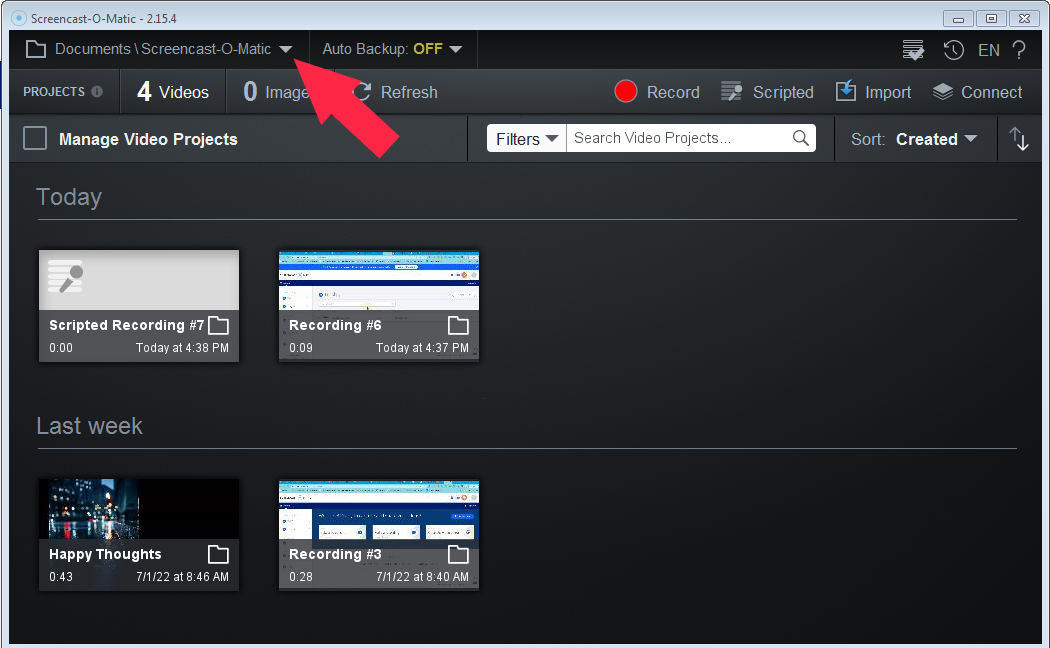This screenshot has height=648, width=1050.
Task: Click the 0:28 duration on Recording #3
Action: (301, 577)
